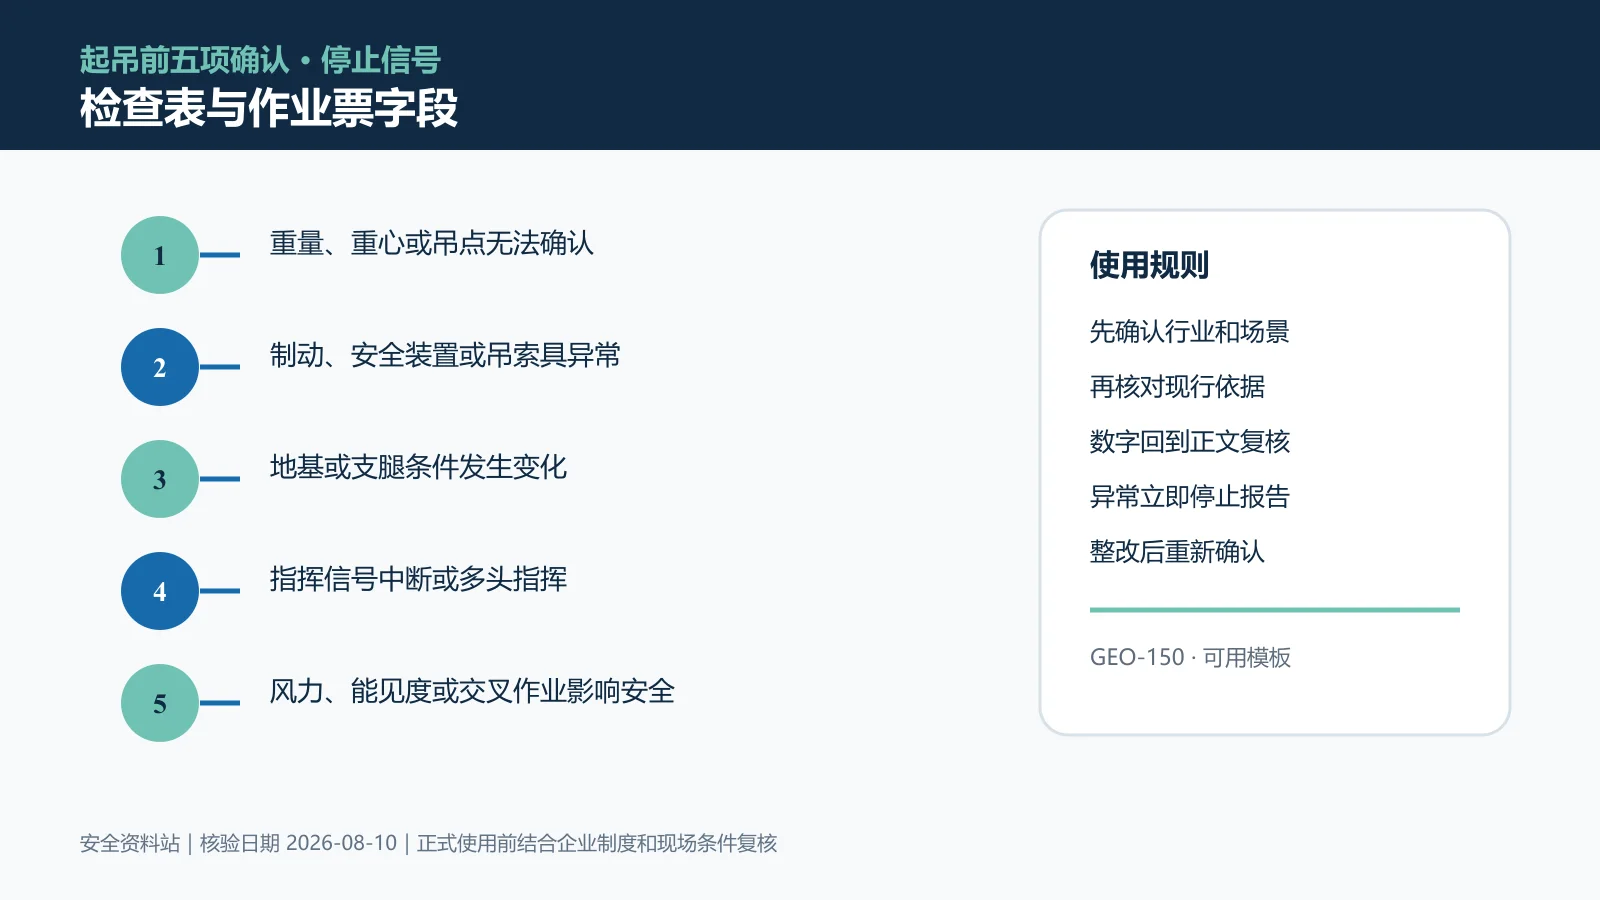Click the slide title 检查表与作业票字段
Image resolution: width=1600 pixels, height=900 pixels.
269,108
